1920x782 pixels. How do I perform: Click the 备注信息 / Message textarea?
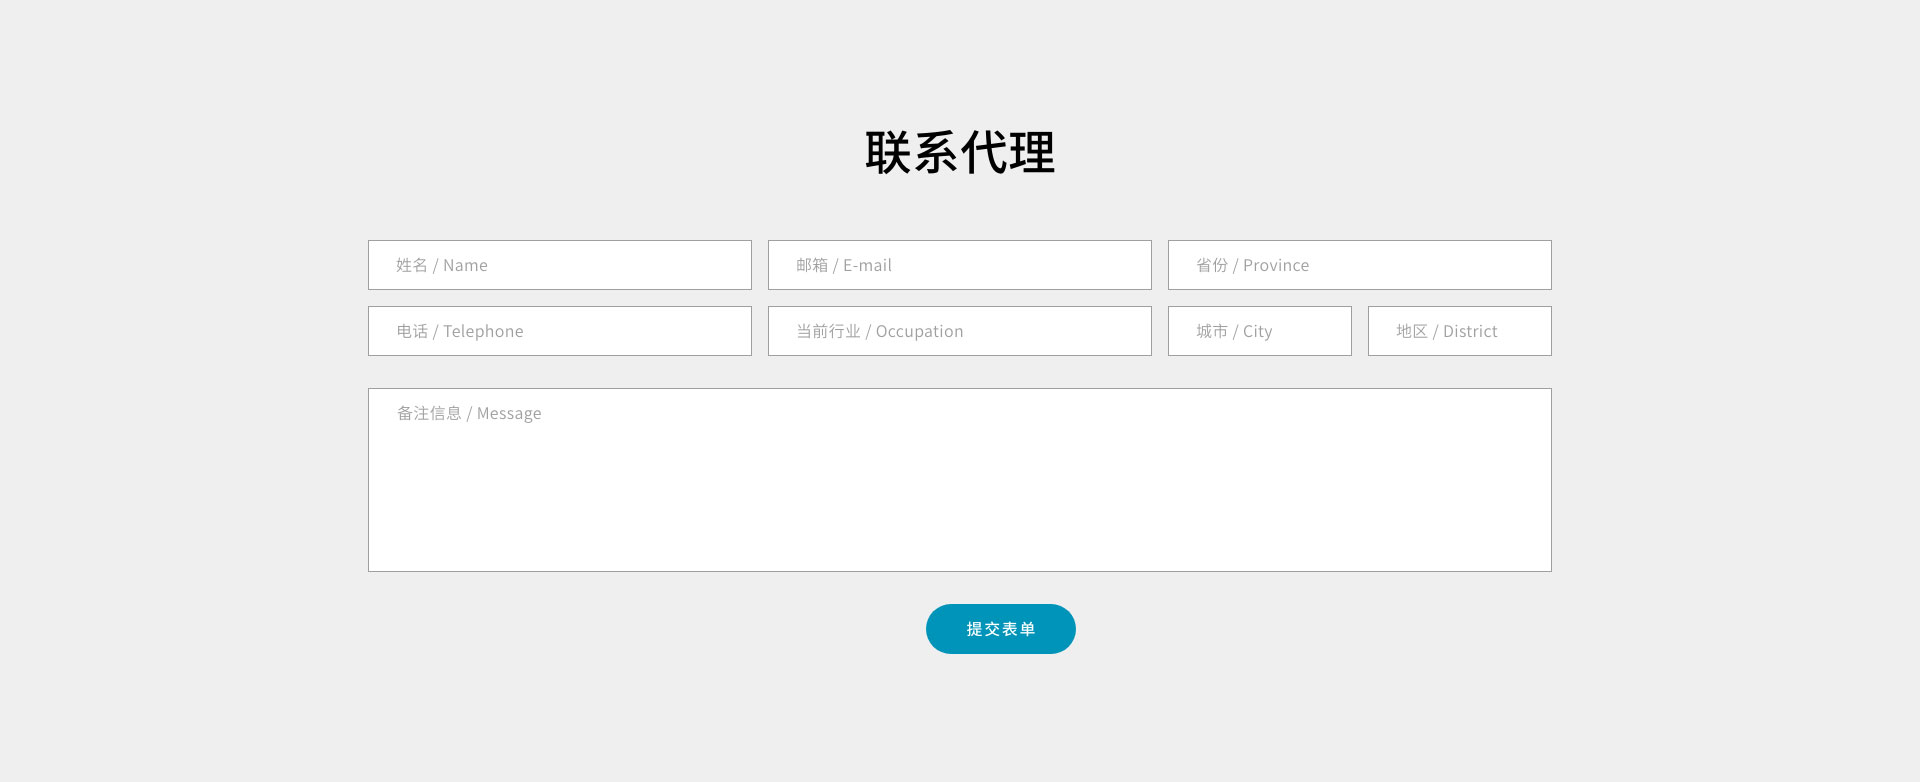coord(960,480)
